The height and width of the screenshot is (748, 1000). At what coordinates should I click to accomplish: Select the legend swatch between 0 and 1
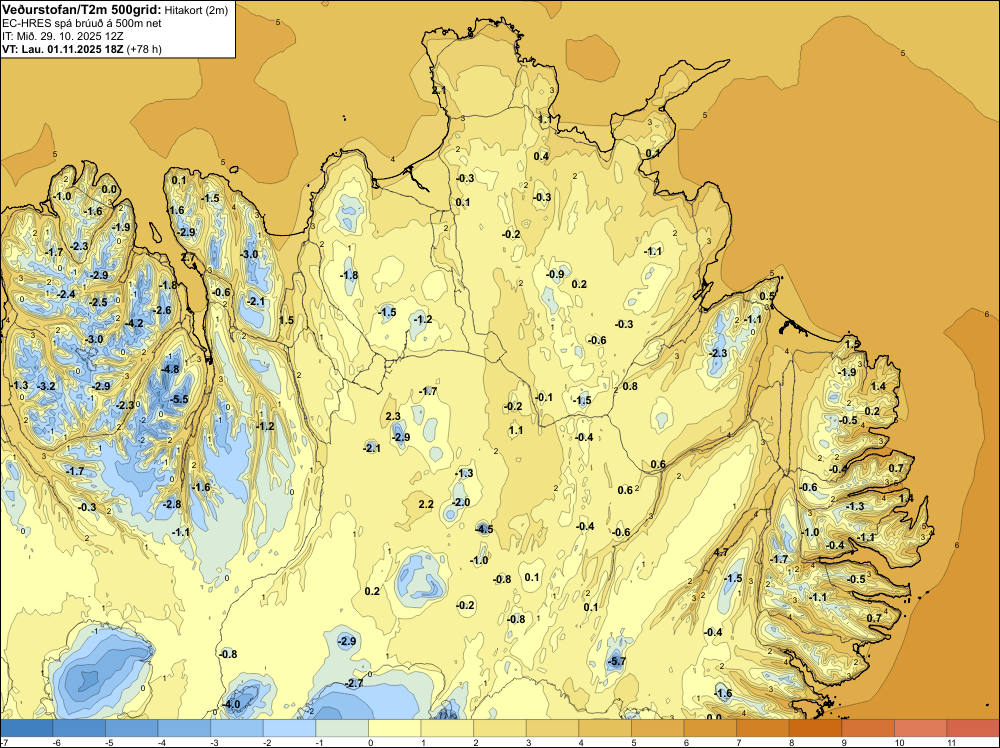tap(395, 728)
